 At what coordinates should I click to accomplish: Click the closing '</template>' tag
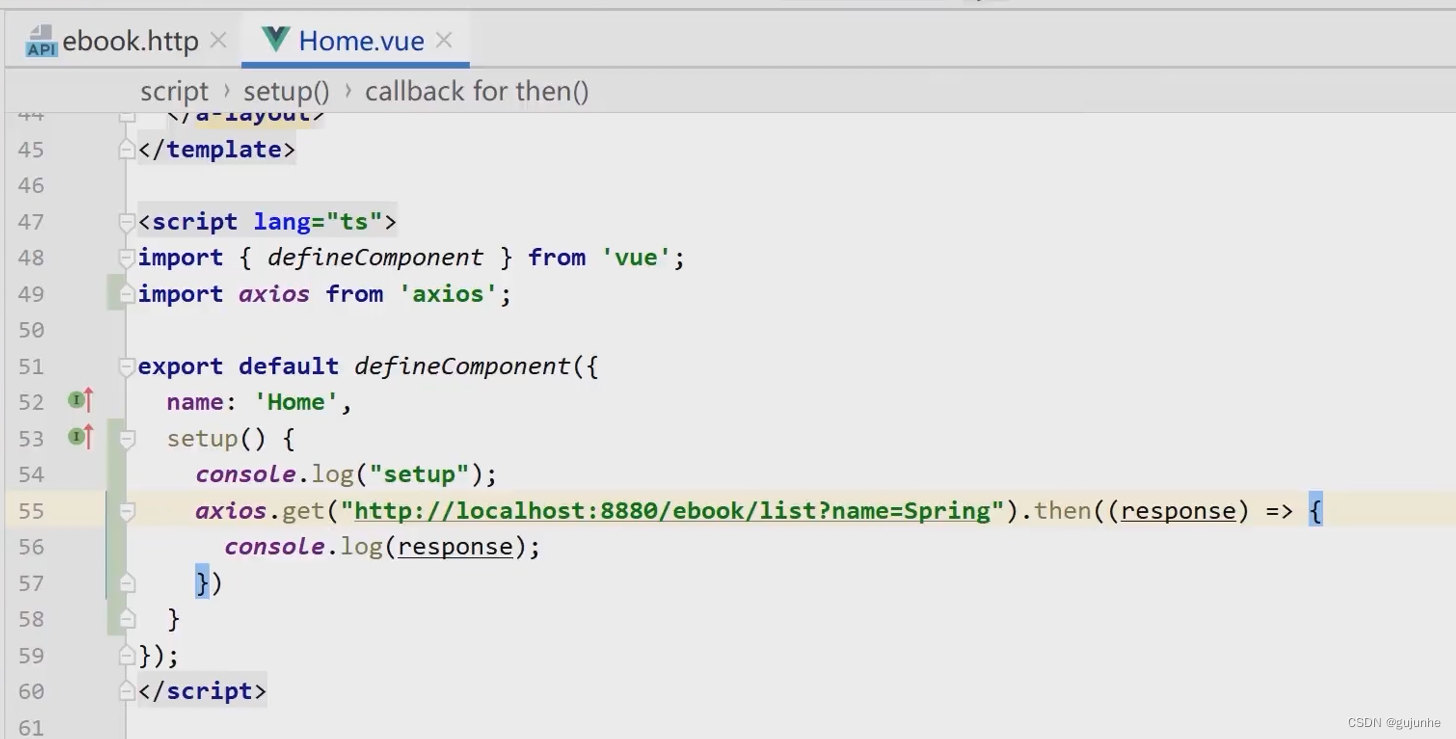[217, 149]
